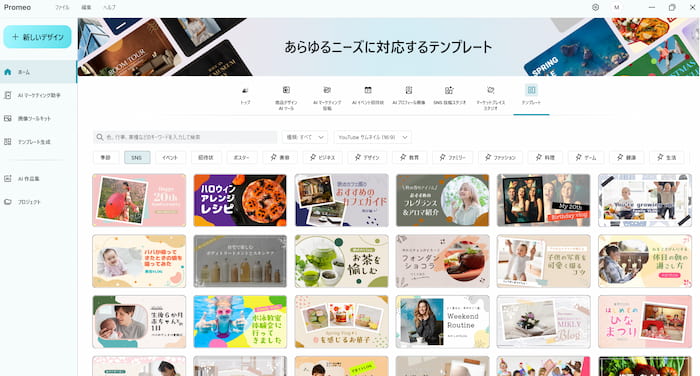Open the はじめてのひなまつり template
This screenshot has width=700, height=376.
coord(645,322)
